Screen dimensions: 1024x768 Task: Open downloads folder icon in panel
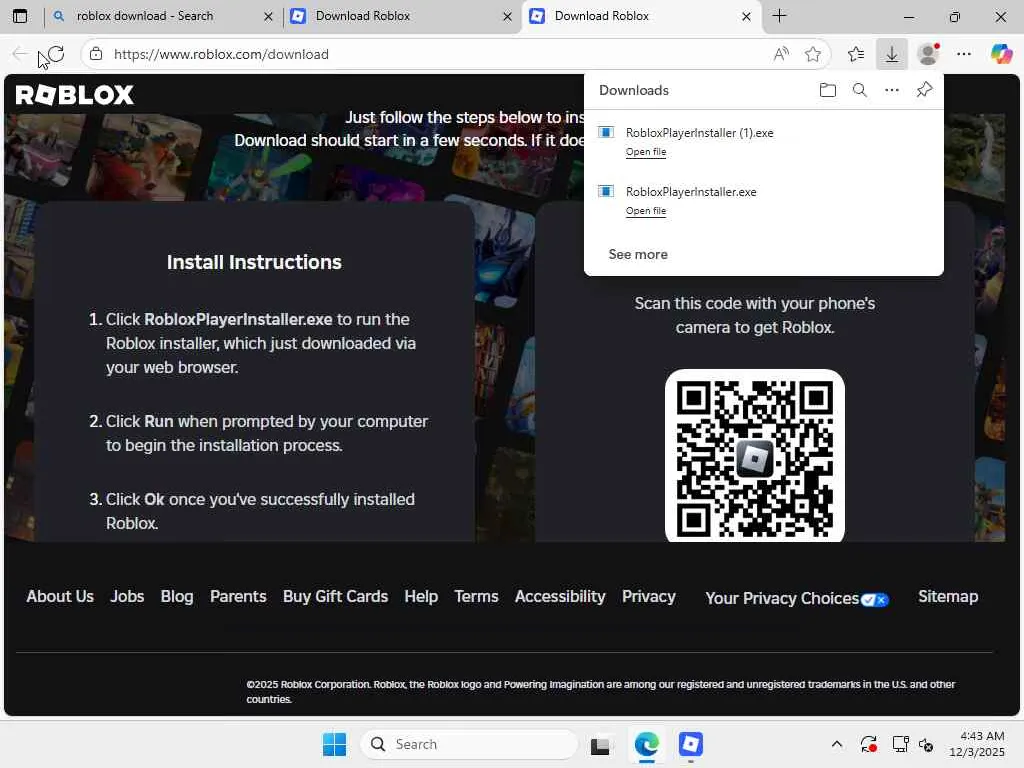pyautogui.click(x=827, y=90)
